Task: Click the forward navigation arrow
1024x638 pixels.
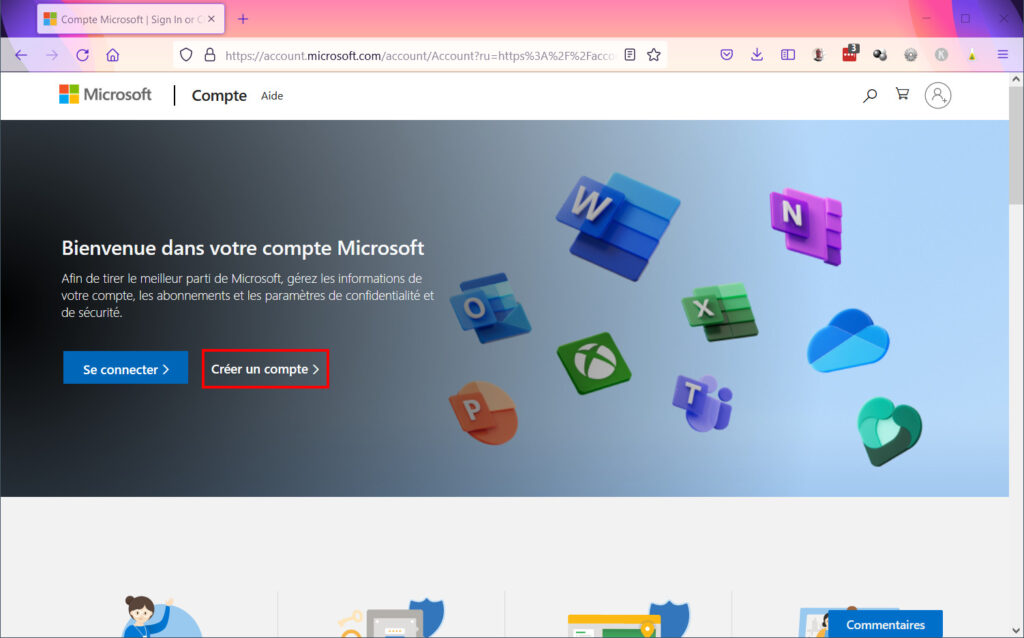Action: (52, 56)
